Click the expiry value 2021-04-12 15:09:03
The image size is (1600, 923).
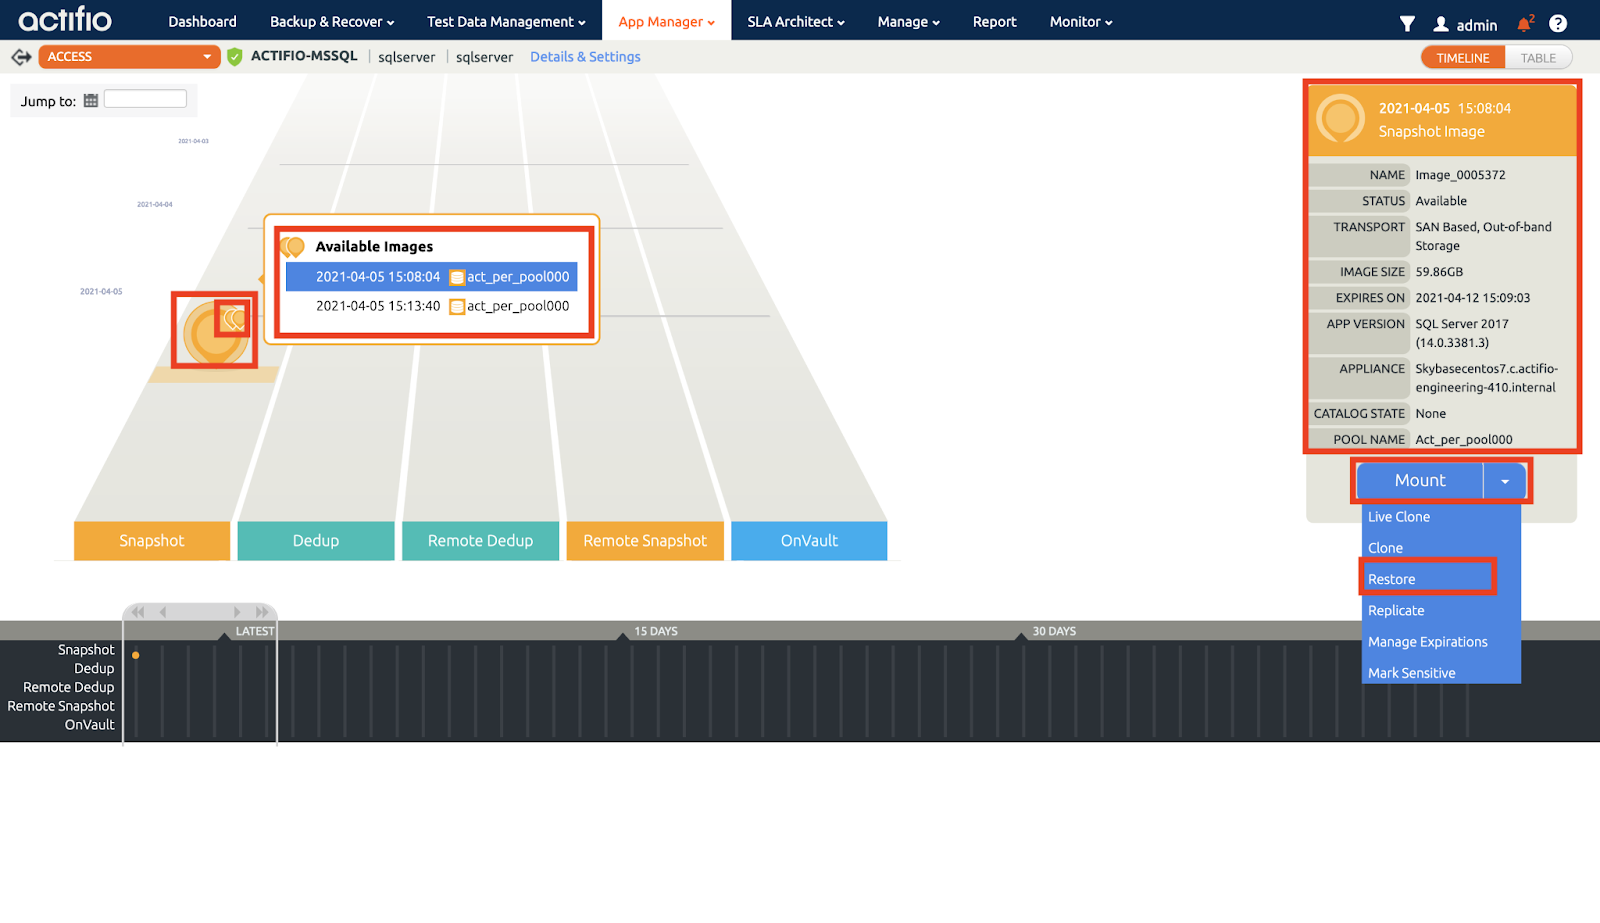click(1473, 298)
